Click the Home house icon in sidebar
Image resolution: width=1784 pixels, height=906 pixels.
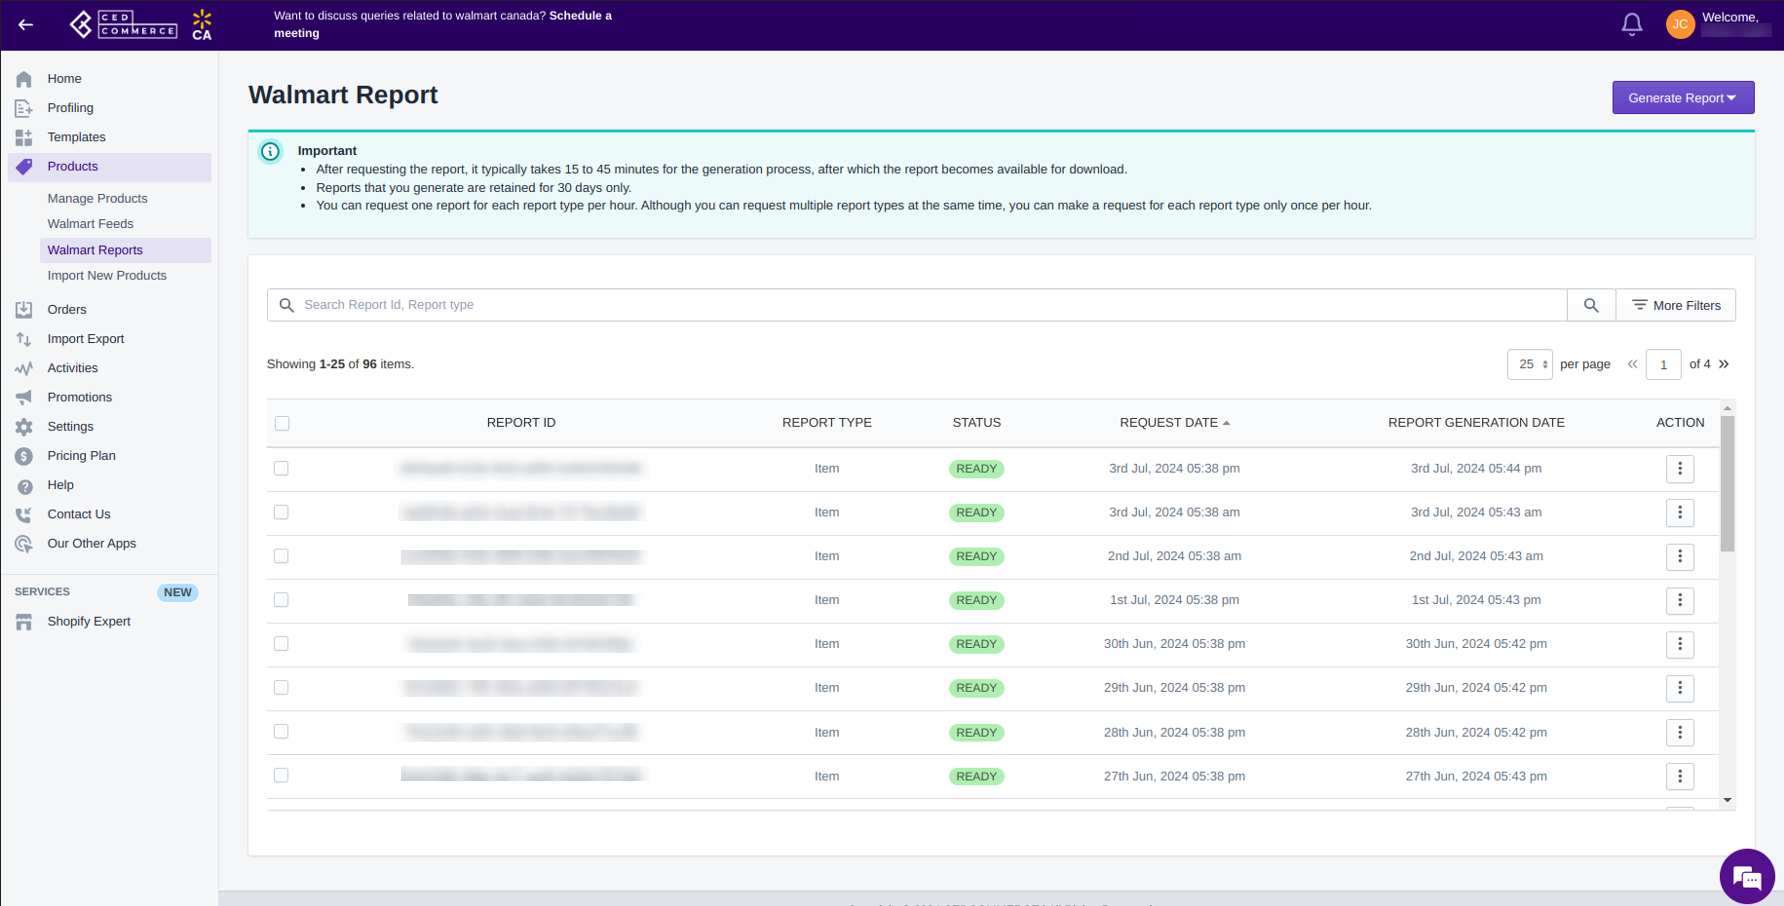coord(24,79)
